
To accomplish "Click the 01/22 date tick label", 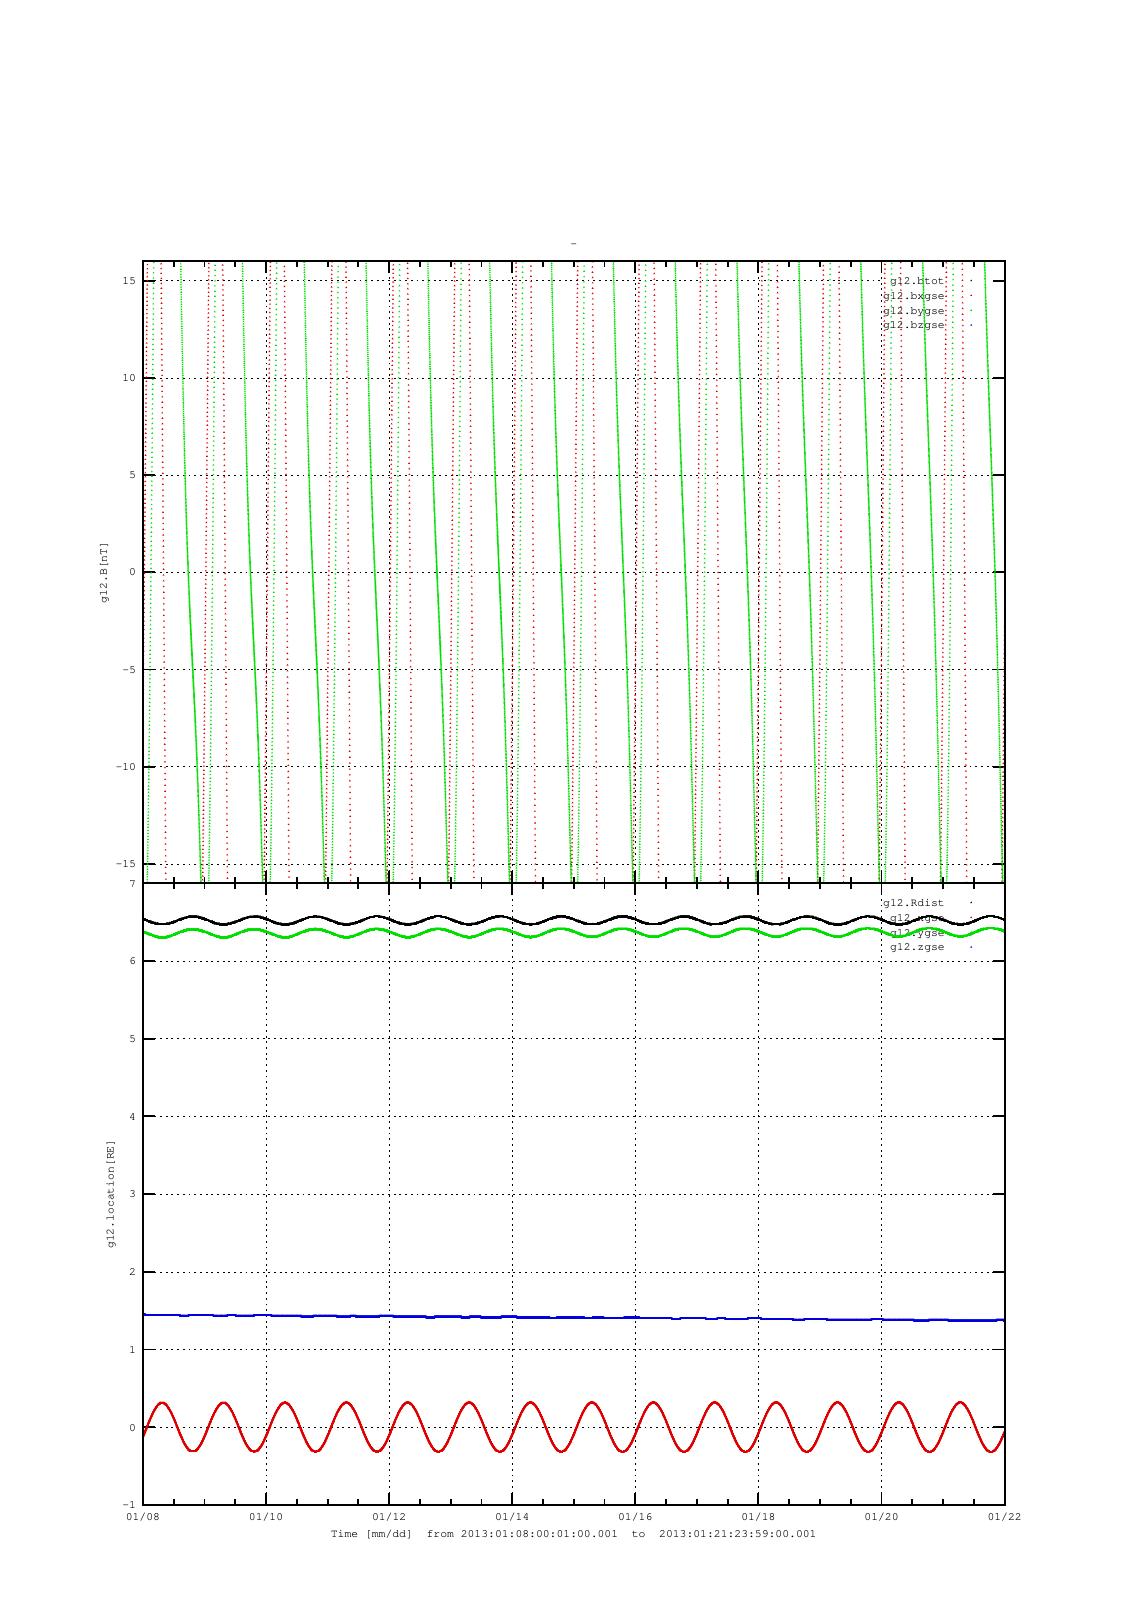I will pos(1004,1517).
